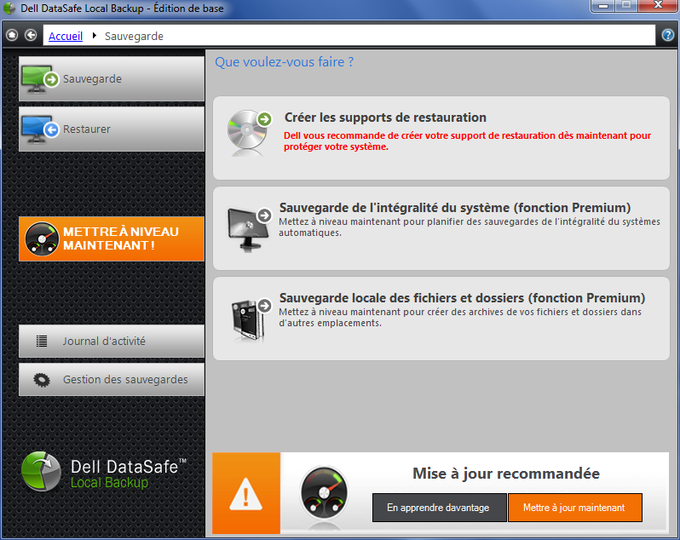This screenshot has width=680, height=540.
Task: Select Créer les supports de restauration
Action: coord(441,138)
